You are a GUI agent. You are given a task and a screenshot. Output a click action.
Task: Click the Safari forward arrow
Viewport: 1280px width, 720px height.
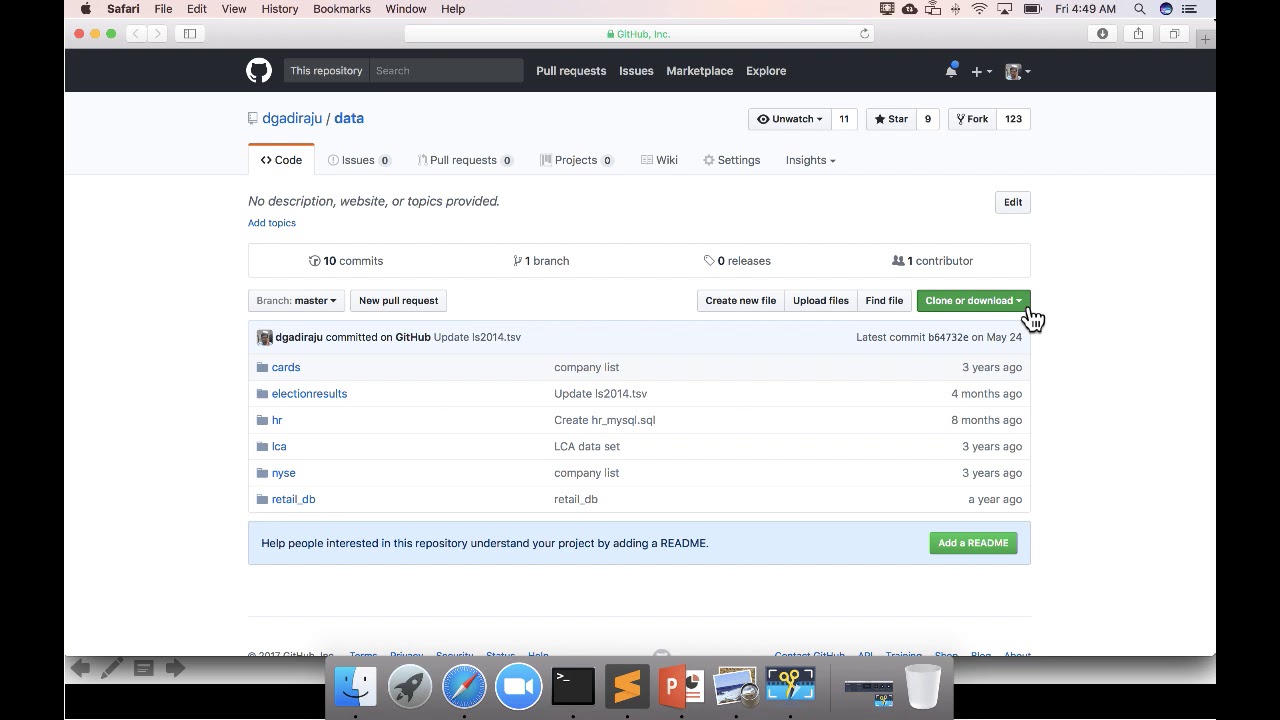click(158, 34)
